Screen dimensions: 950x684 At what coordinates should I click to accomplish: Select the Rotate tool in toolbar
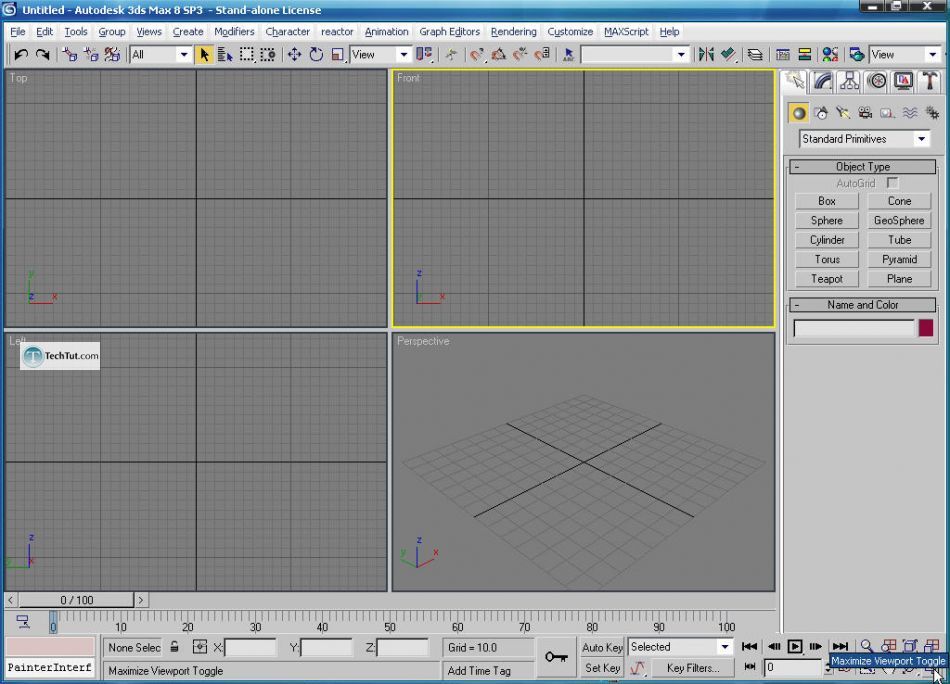[x=316, y=55]
